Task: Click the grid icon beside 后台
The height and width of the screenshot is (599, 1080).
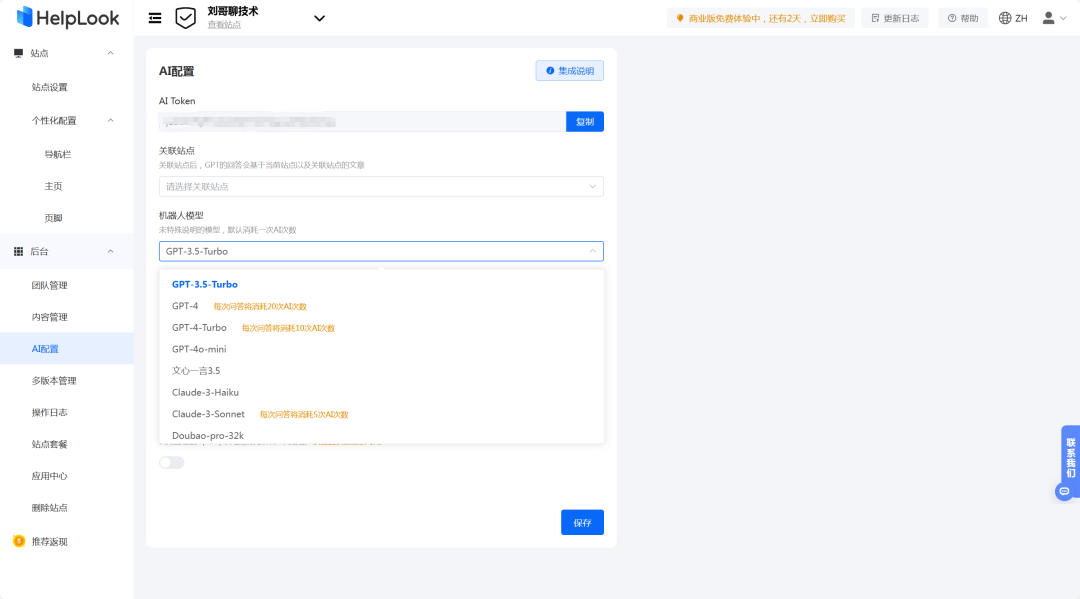Action: (x=19, y=251)
